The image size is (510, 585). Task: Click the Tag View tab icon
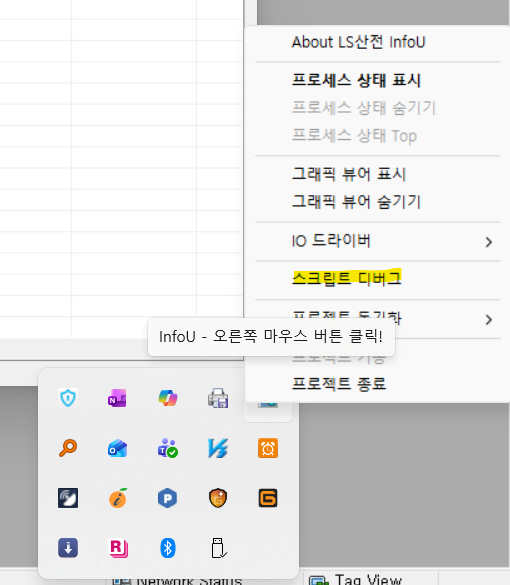(x=319, y=581)
